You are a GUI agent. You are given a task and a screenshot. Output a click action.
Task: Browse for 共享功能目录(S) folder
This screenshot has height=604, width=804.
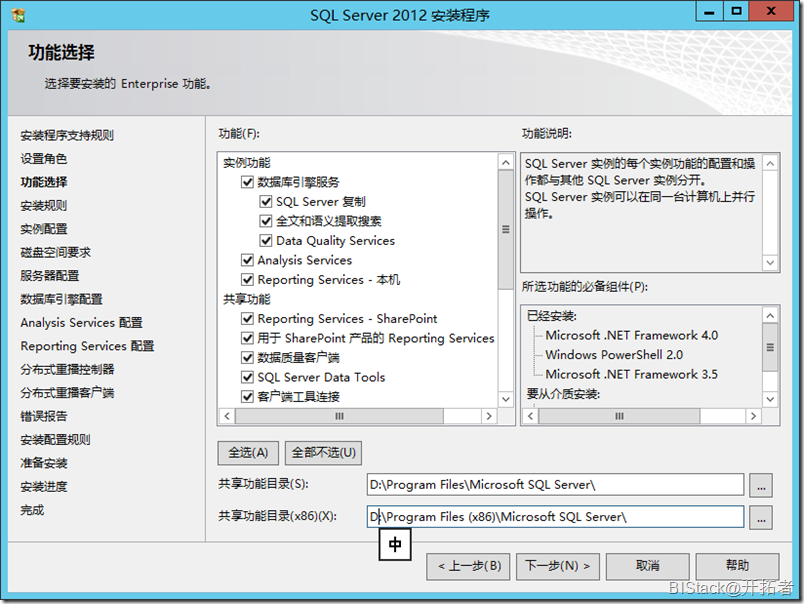[761, 485]
